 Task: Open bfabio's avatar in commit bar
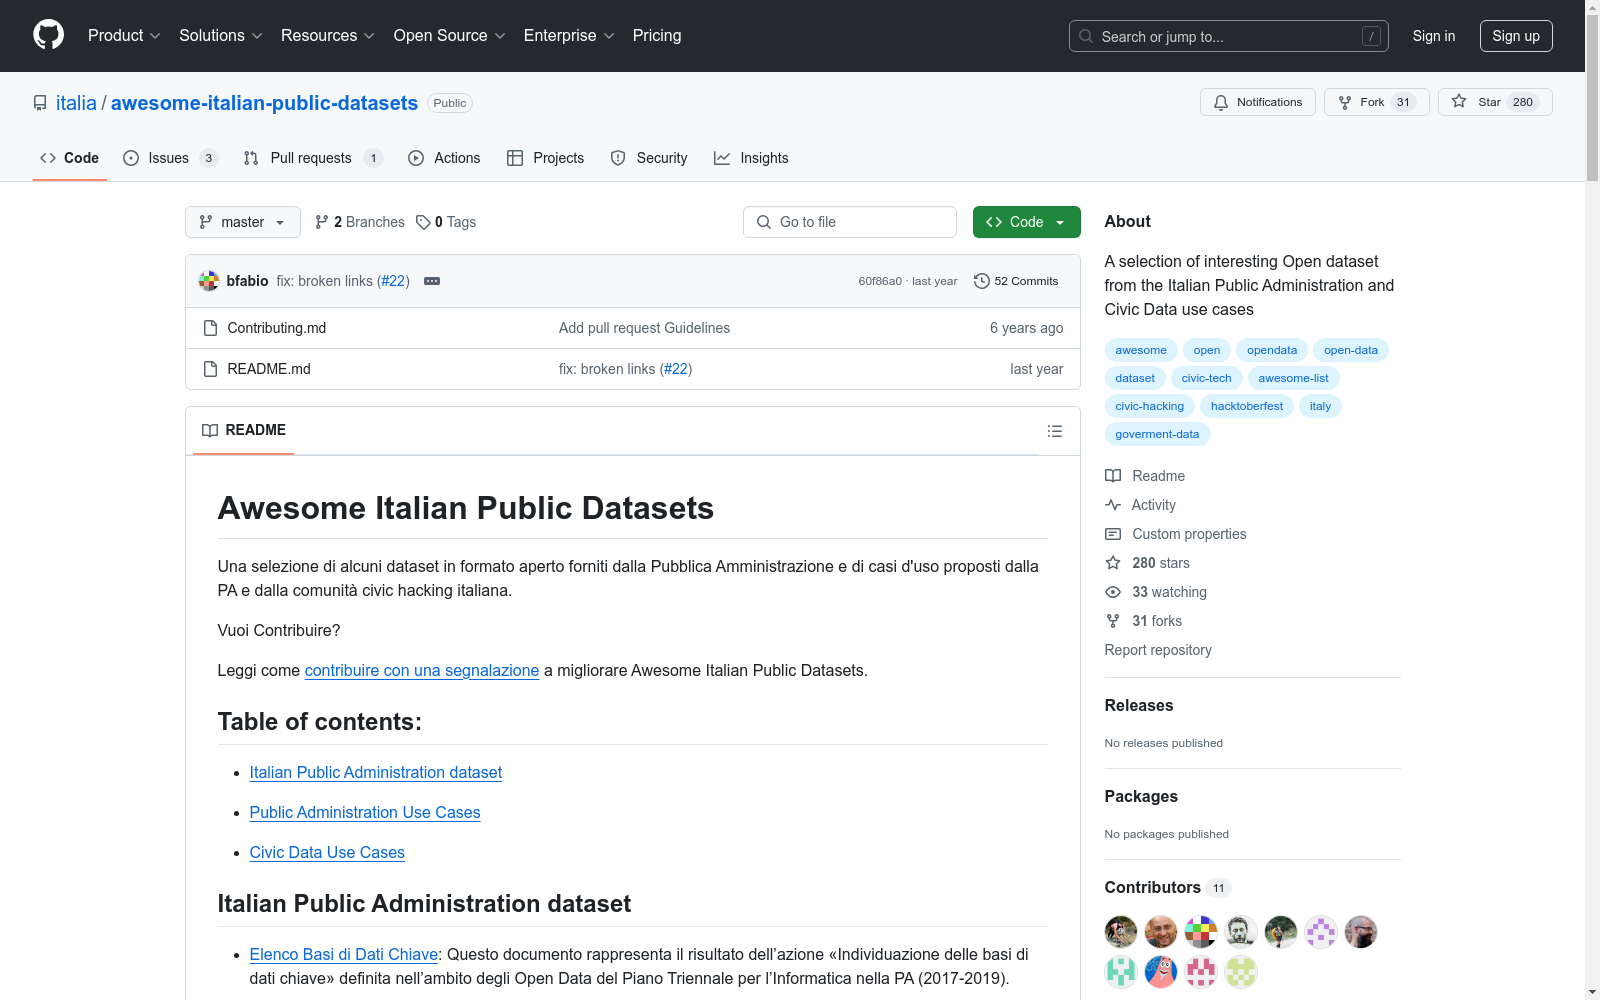click(209, 281)
